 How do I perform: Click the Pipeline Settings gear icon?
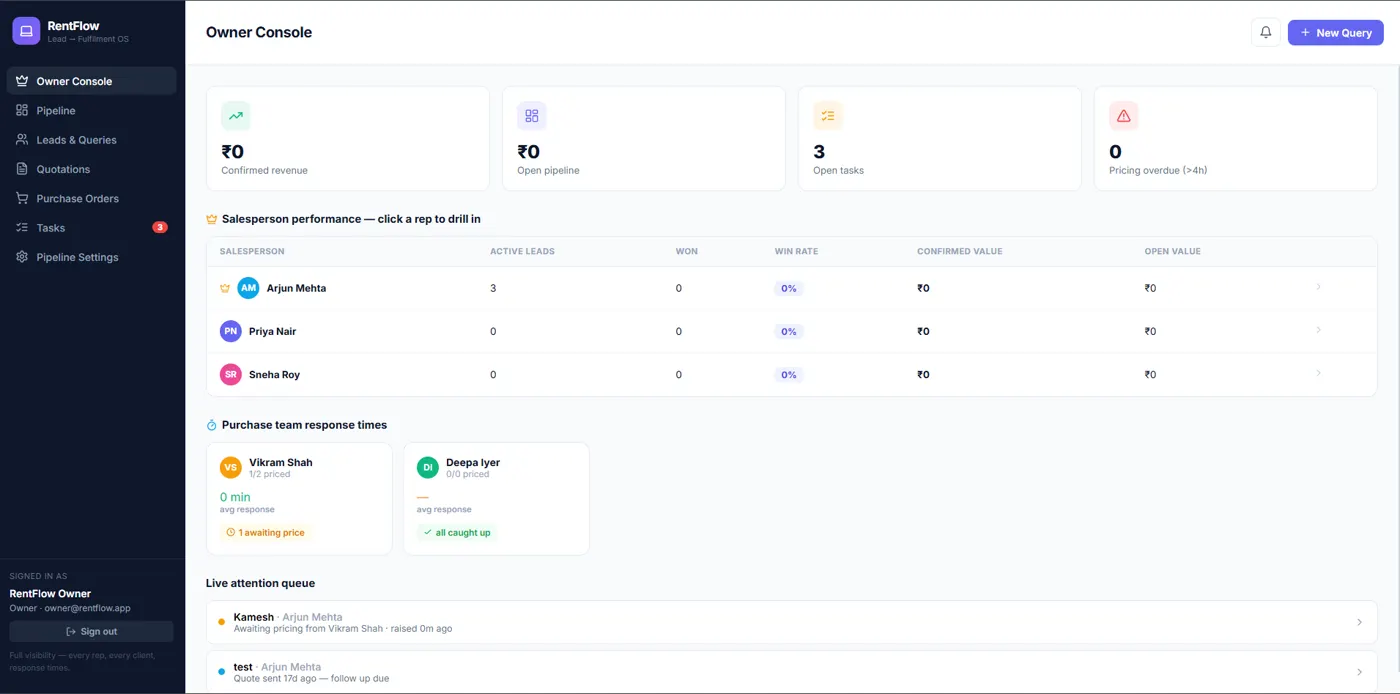coord(22,257)
